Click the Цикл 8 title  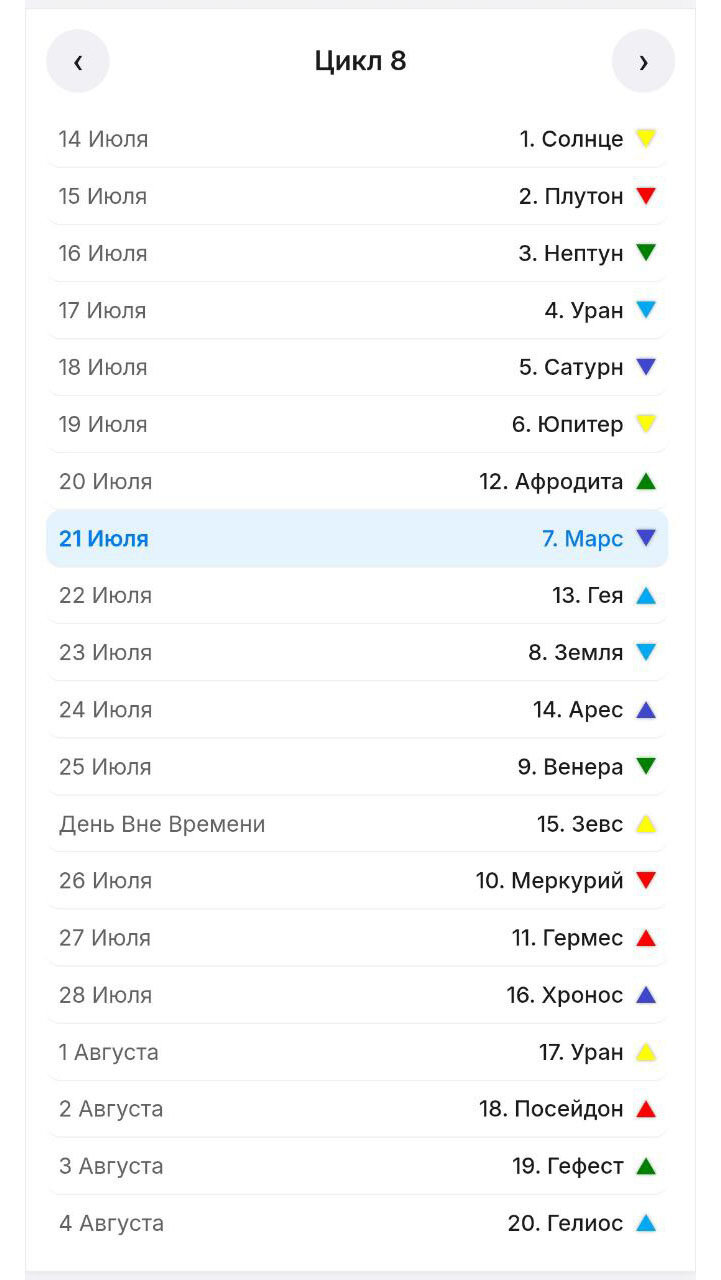click(x=360, y=61)
